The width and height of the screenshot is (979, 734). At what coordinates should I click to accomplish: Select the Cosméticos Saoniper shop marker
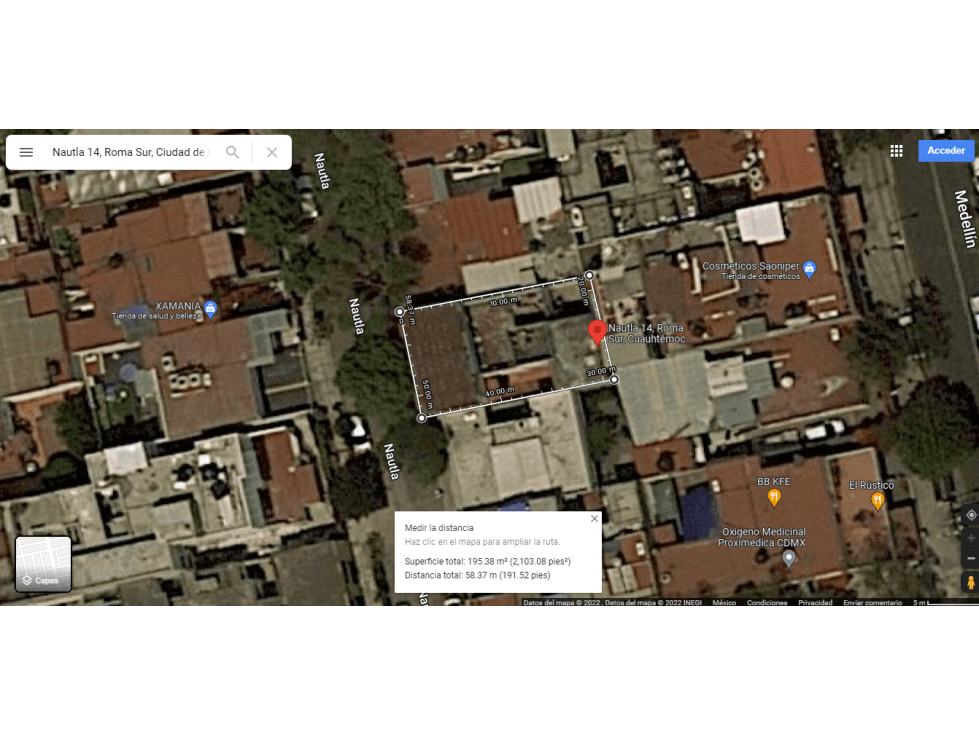pyautogui.click(x=810, y=270)
